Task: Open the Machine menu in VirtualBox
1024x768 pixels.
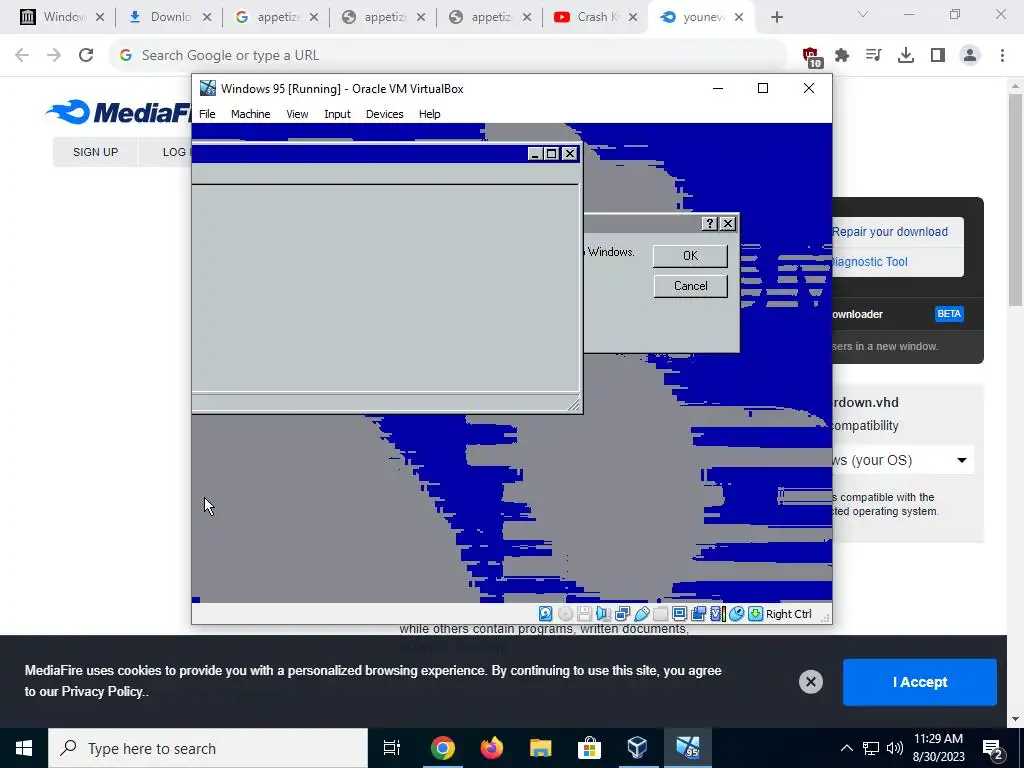Action: (x=250, y=114)
